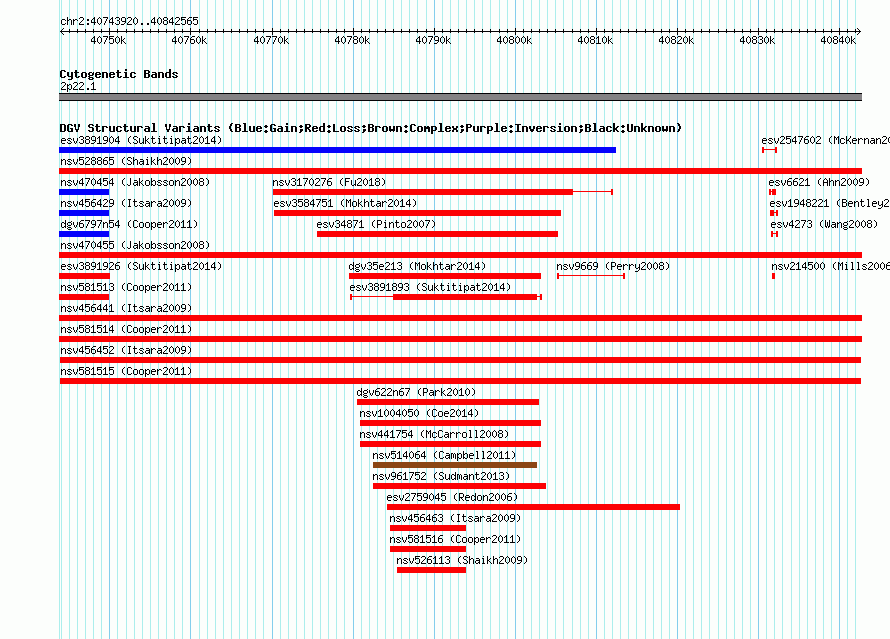The height and width of the screenshot is (639, 890).
Task: Click nsv441754 (McCarroll2008) label
Action: tap(434, 434)
